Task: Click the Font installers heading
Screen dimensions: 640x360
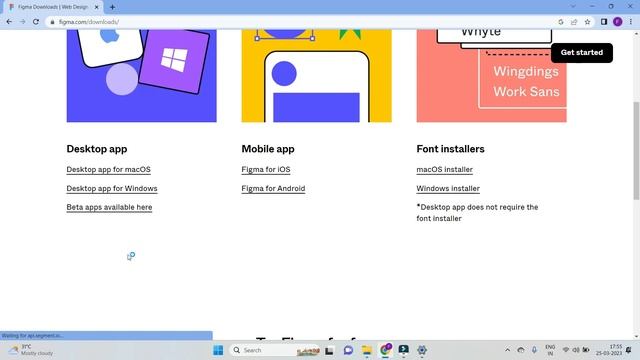Action: pos(450,149)
